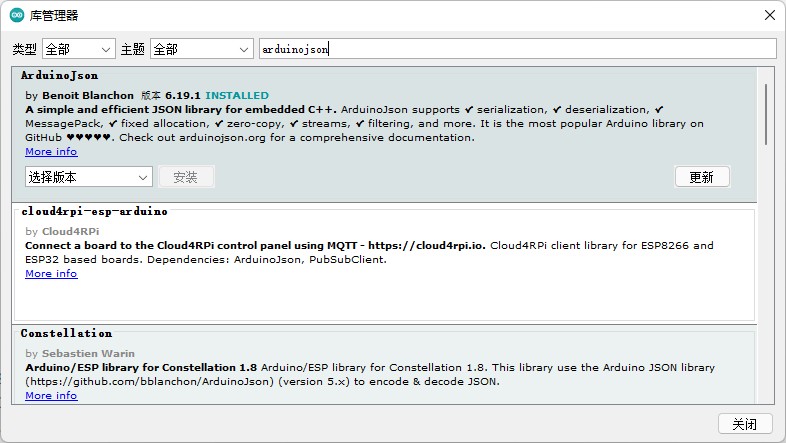Close the 库管理器 window with the X
786x443 pixels.
(x=770, y=15)
